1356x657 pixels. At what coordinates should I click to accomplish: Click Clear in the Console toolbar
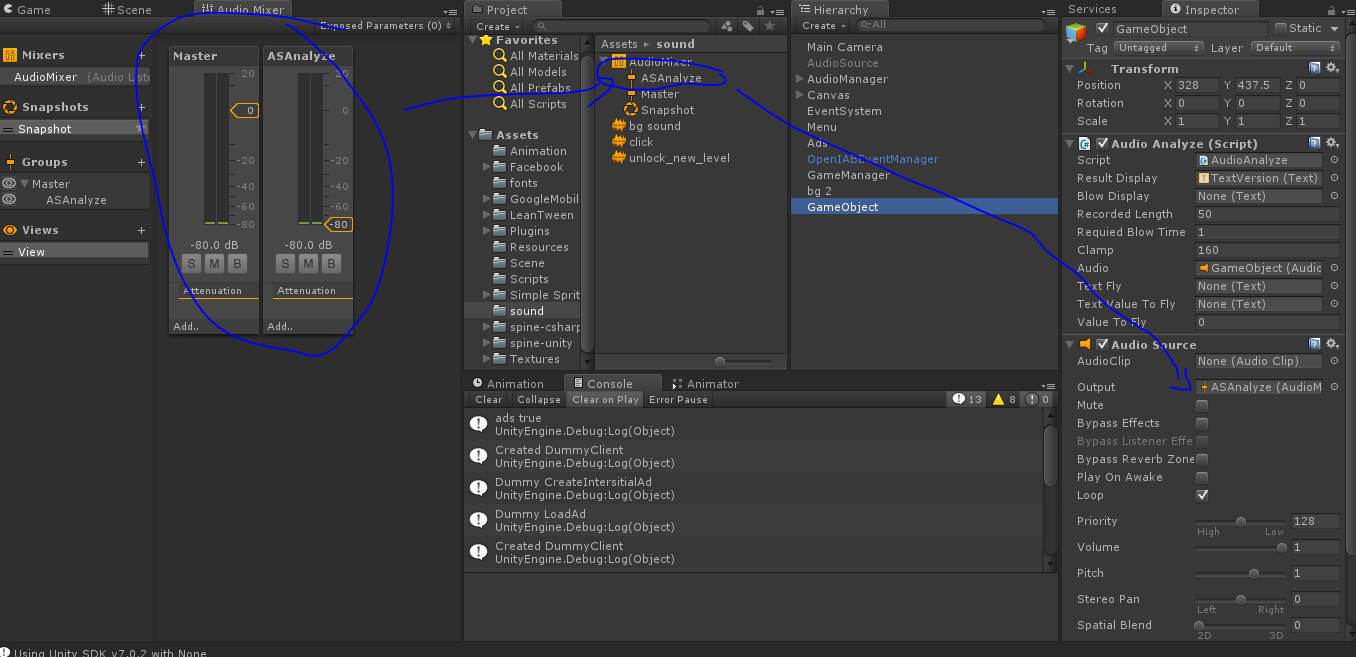487,399
